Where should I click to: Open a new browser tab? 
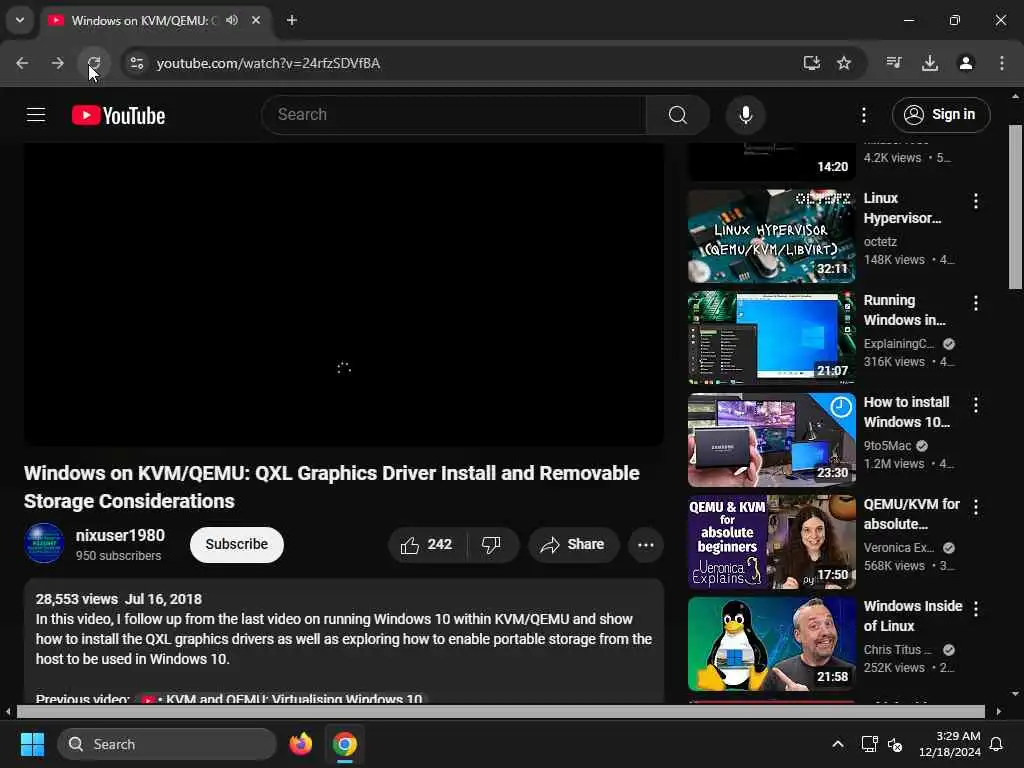coord(292,20)
